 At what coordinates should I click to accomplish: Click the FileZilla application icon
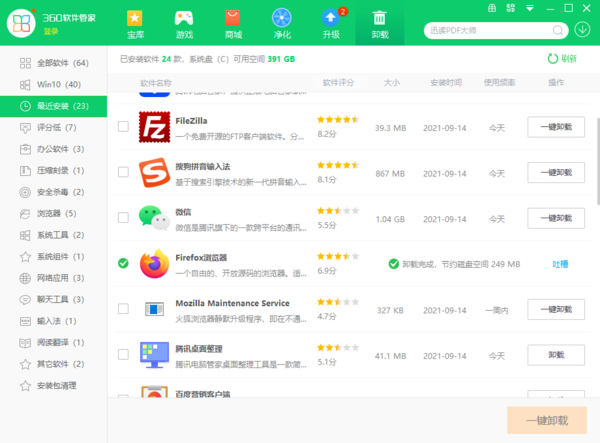point(154,127)
